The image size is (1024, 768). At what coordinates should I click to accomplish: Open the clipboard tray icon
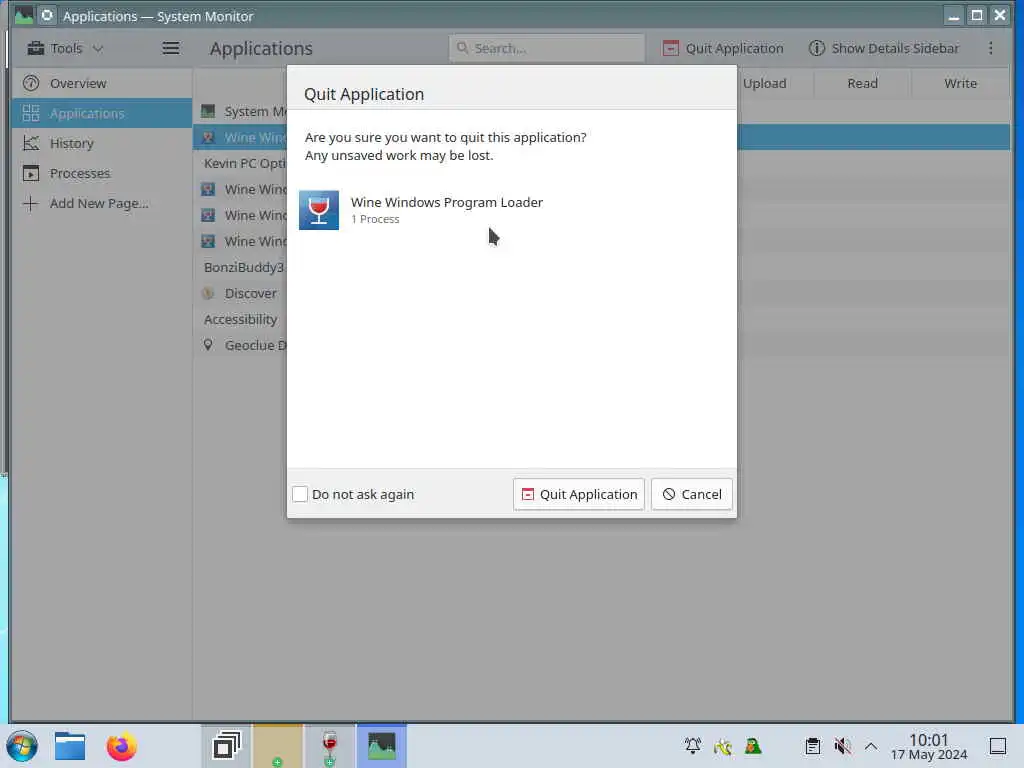click(812, 746)
